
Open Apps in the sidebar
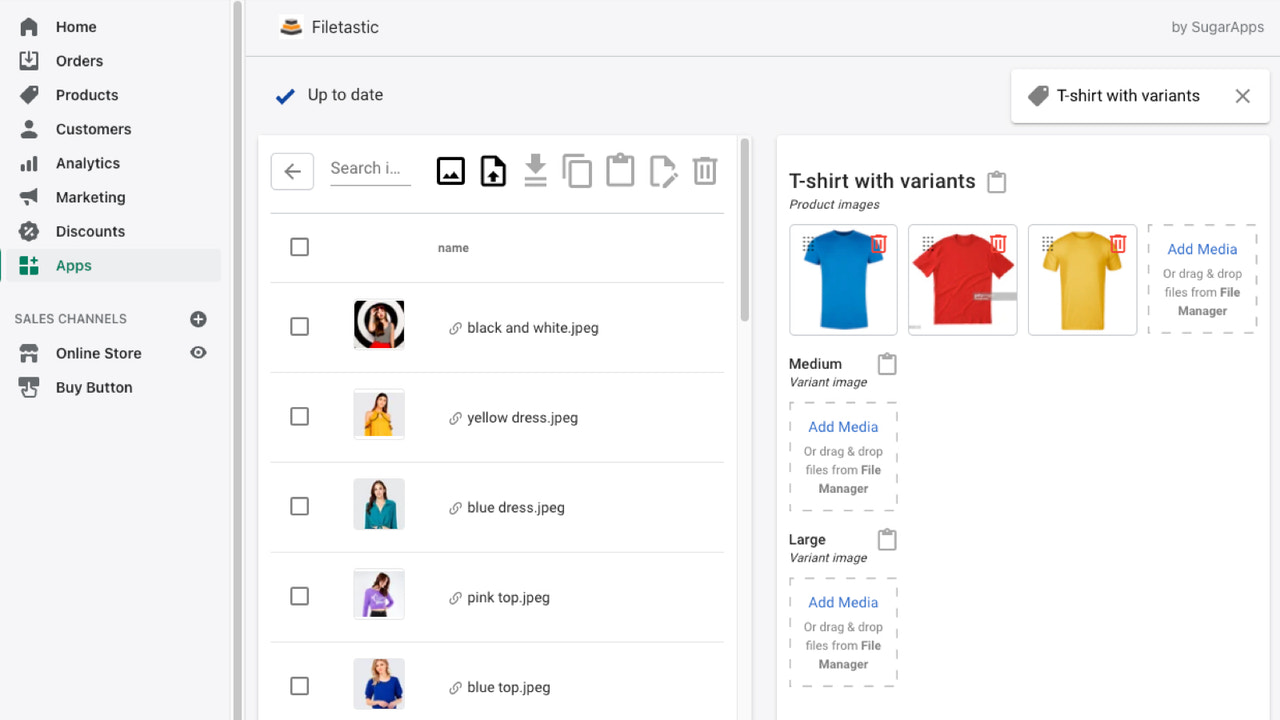pos(73,265)
